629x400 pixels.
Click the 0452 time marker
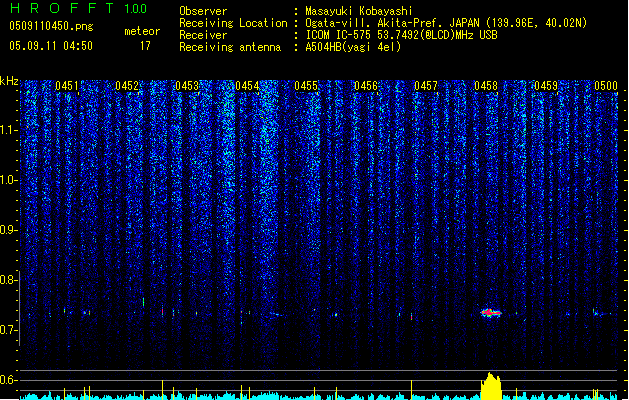click(x=127, y=86)
